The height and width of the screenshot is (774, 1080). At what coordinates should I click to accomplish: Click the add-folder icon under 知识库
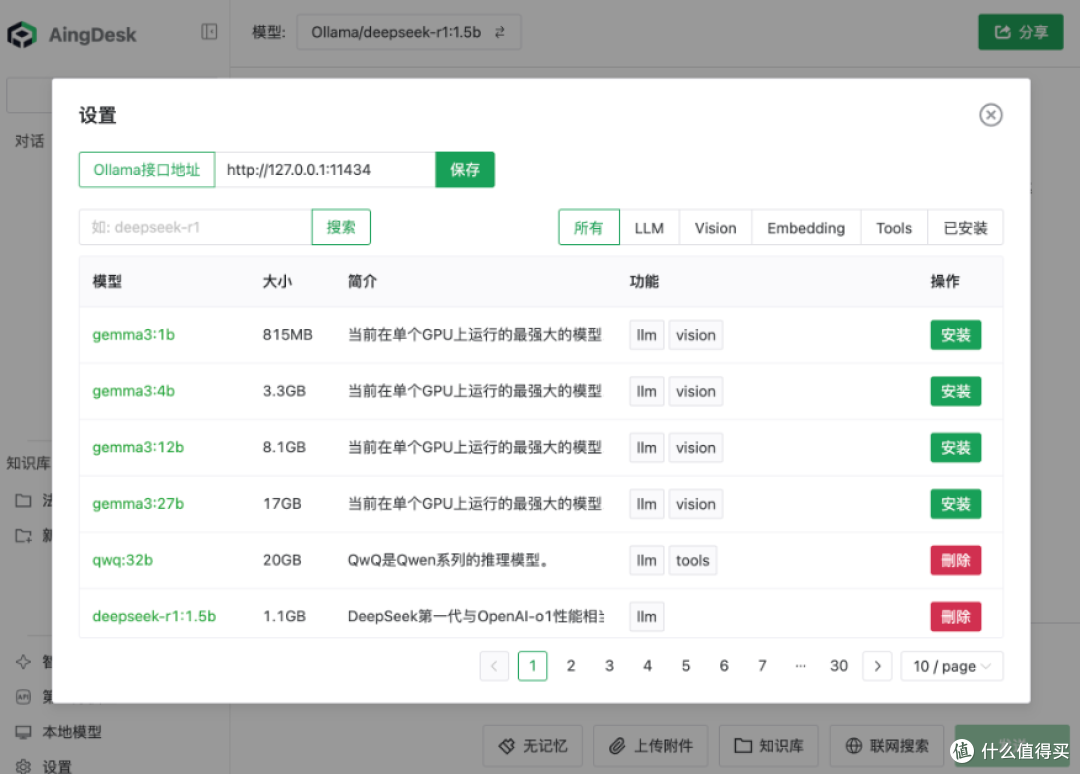(23, 536)
